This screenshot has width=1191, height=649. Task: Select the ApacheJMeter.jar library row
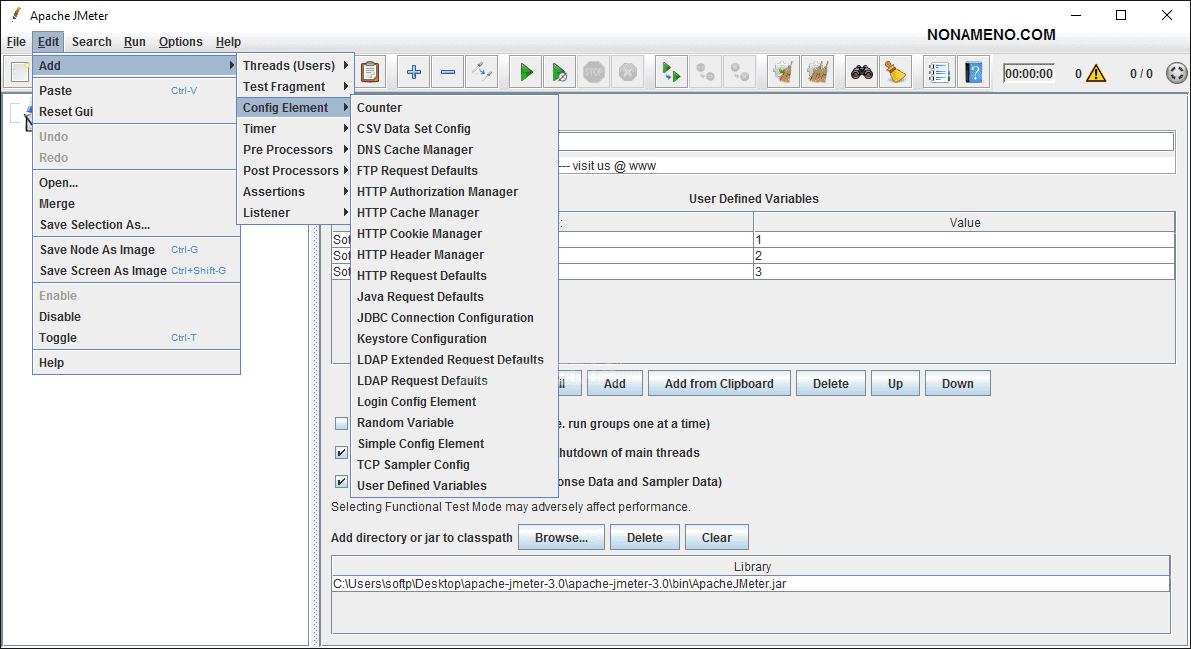pos(750,584)
